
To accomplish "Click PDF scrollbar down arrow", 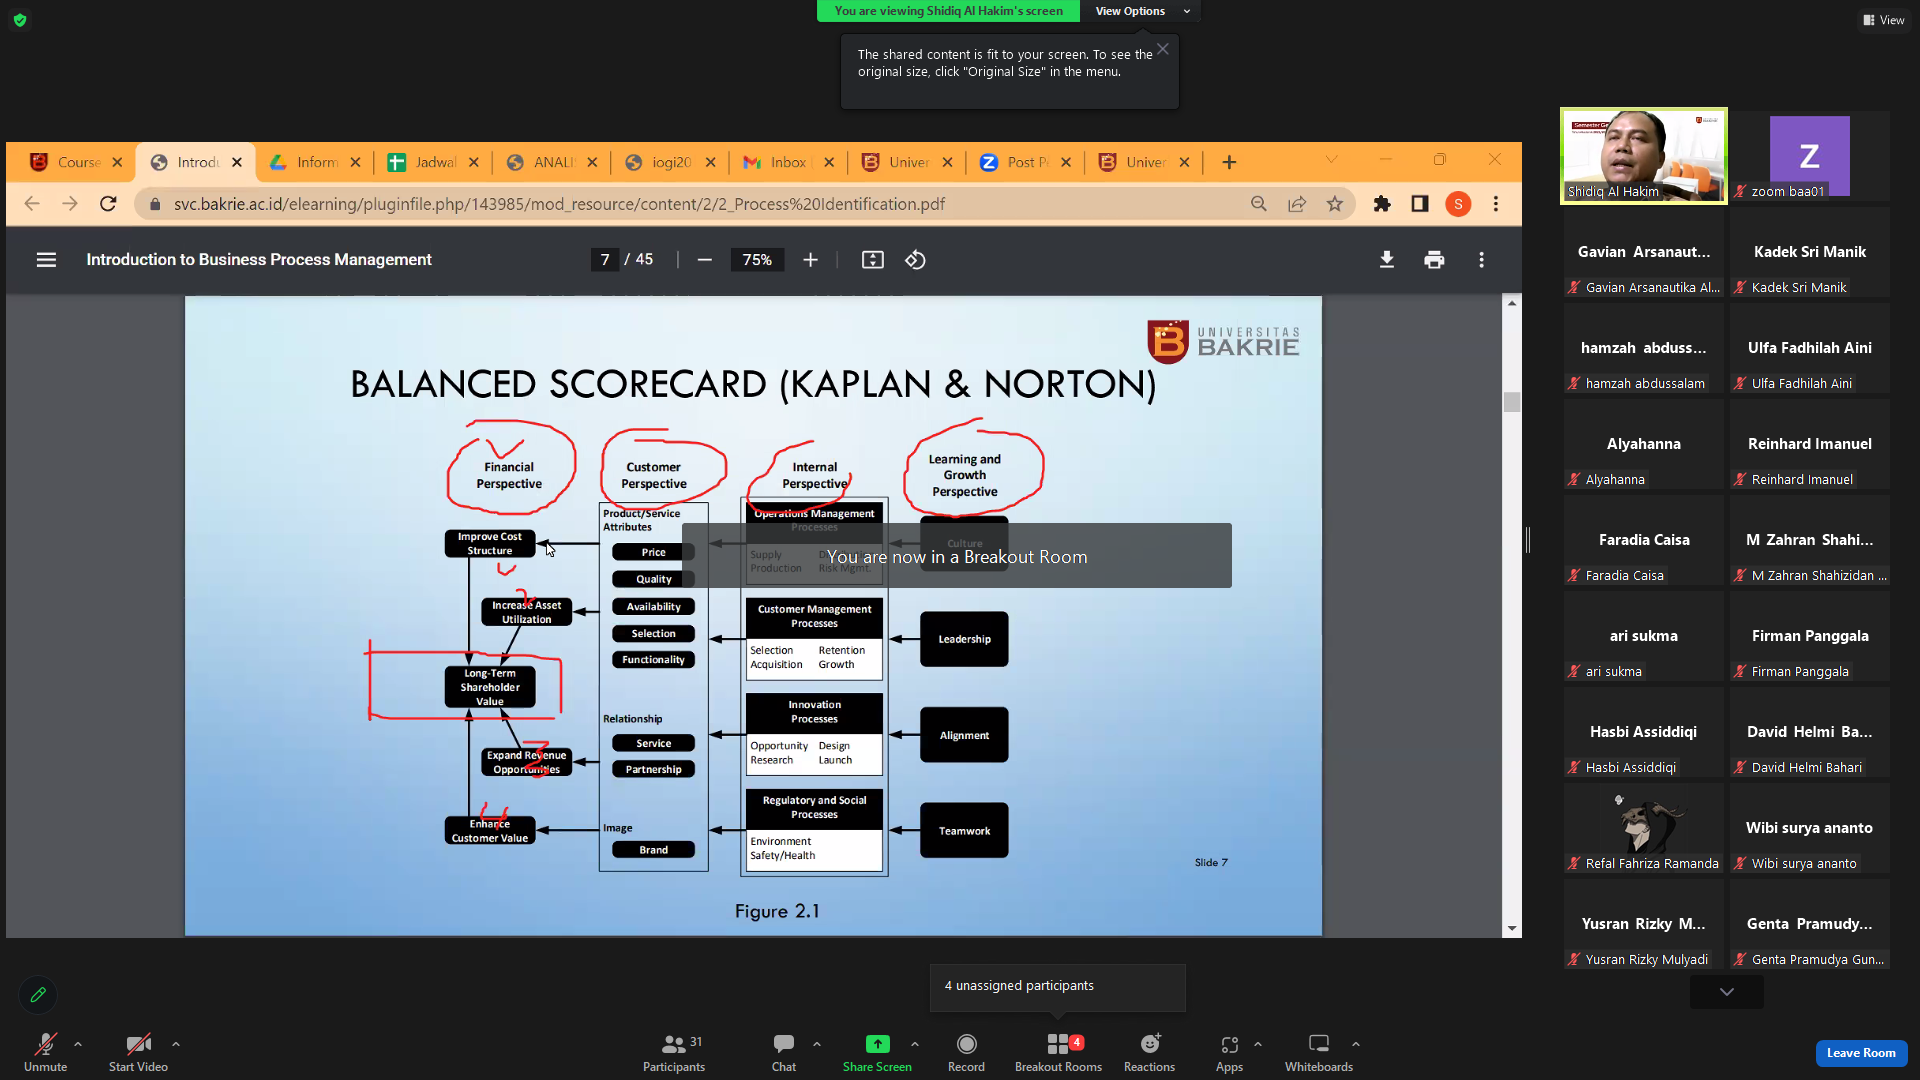I will pyautogui.click(x=1512, y=929).
